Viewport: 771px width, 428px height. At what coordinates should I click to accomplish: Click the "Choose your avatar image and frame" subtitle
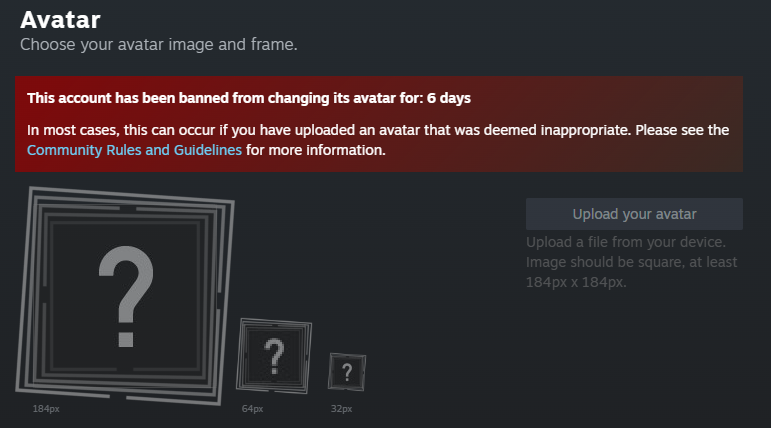[159, 45]
